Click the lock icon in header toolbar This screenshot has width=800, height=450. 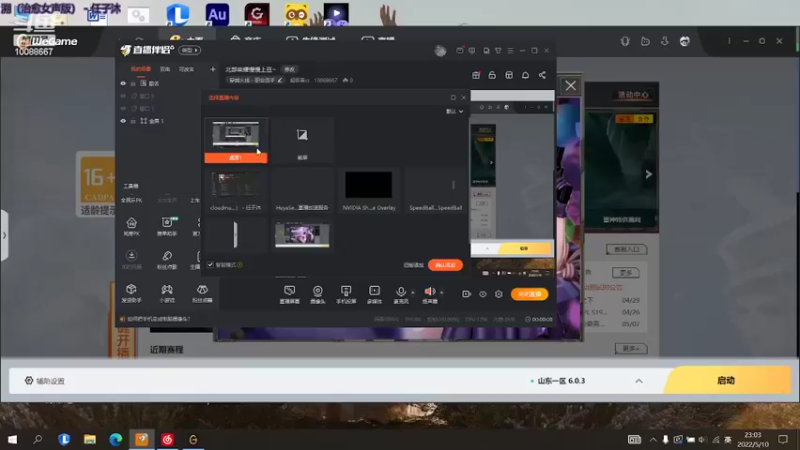pyautogui.click(x=492, y=75)
